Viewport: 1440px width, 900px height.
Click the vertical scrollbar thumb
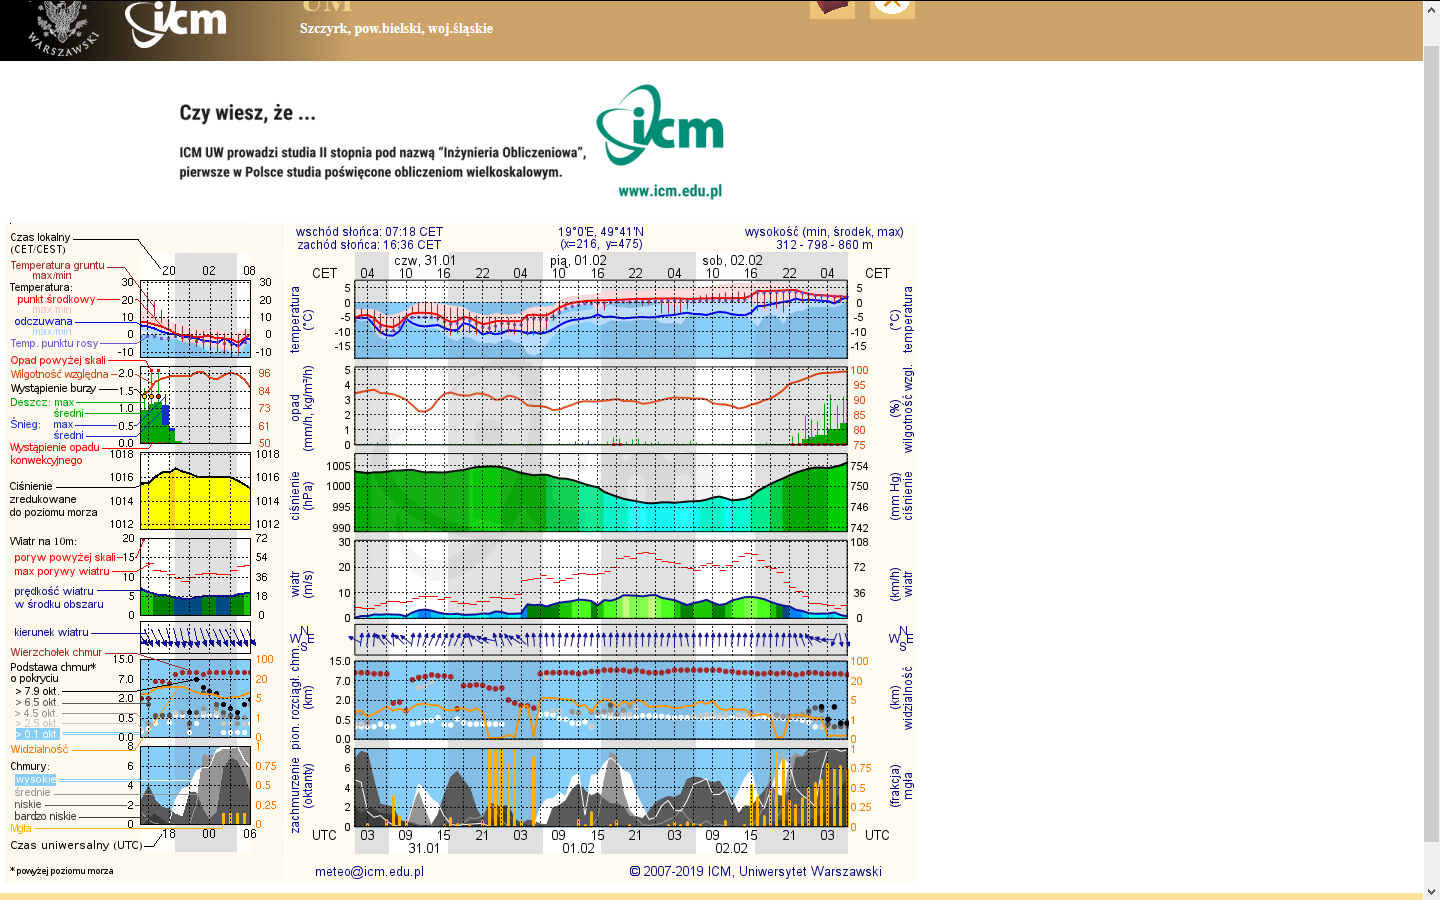click(1431, 443)
